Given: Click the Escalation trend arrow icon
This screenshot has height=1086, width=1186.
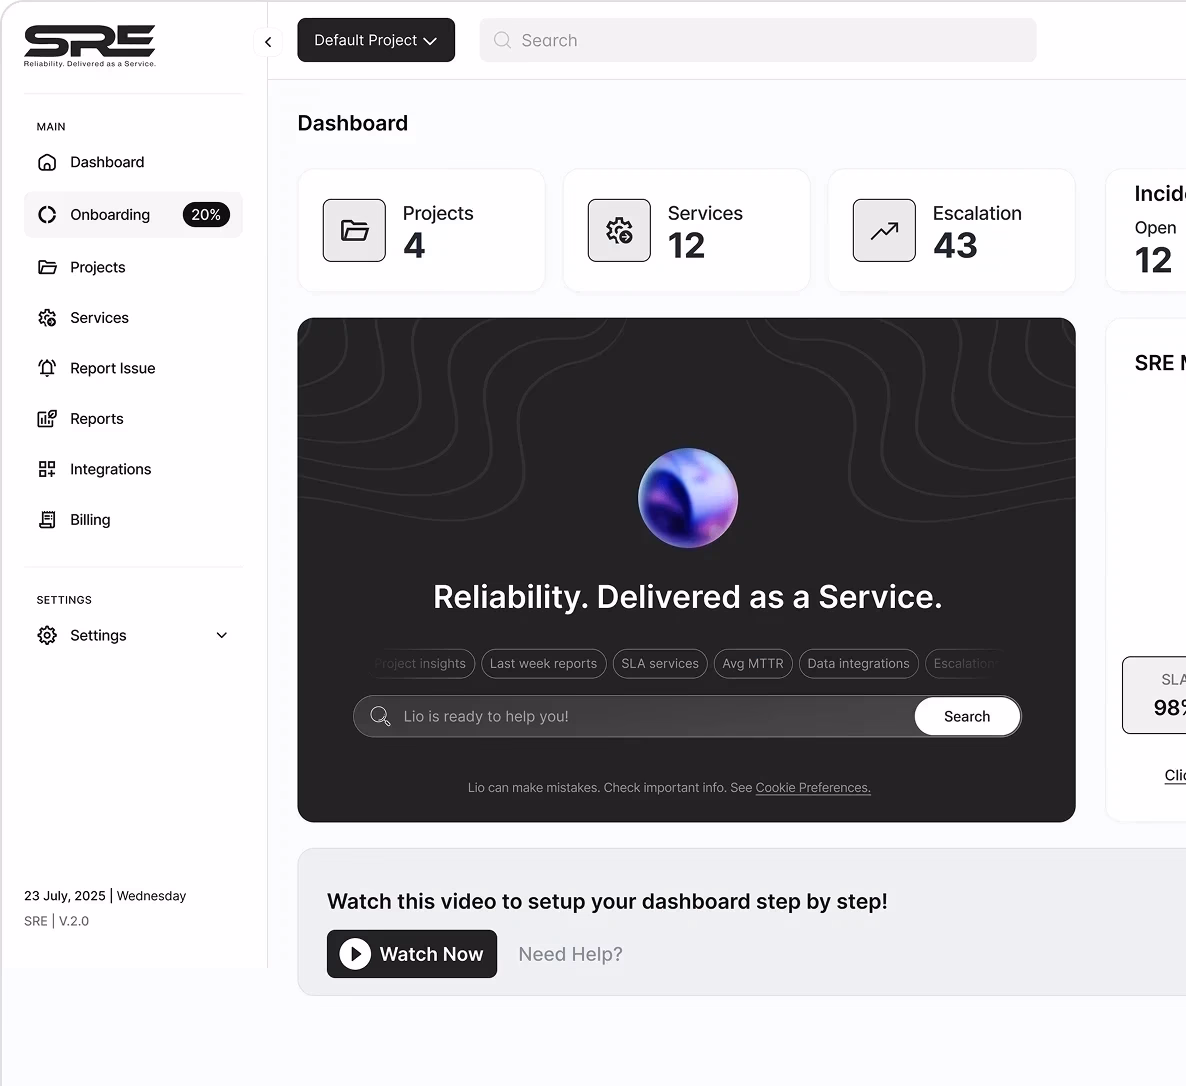Looking at the screenshot, I should click(x=884, y=231).
